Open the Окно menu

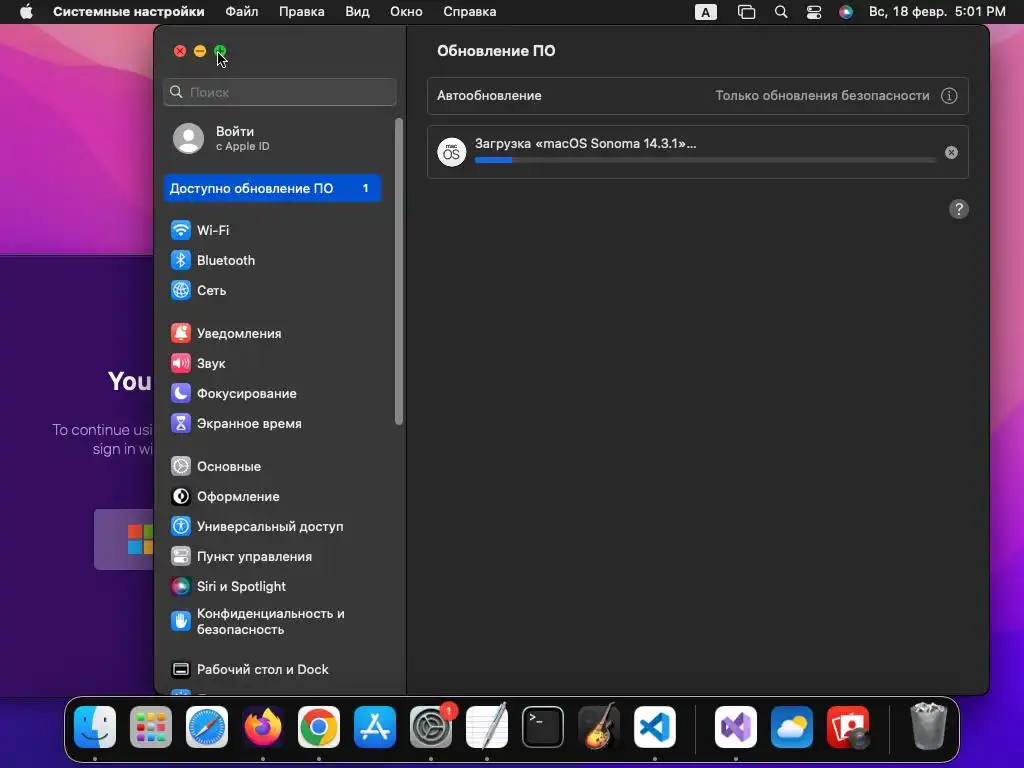[x=406, y=12]
